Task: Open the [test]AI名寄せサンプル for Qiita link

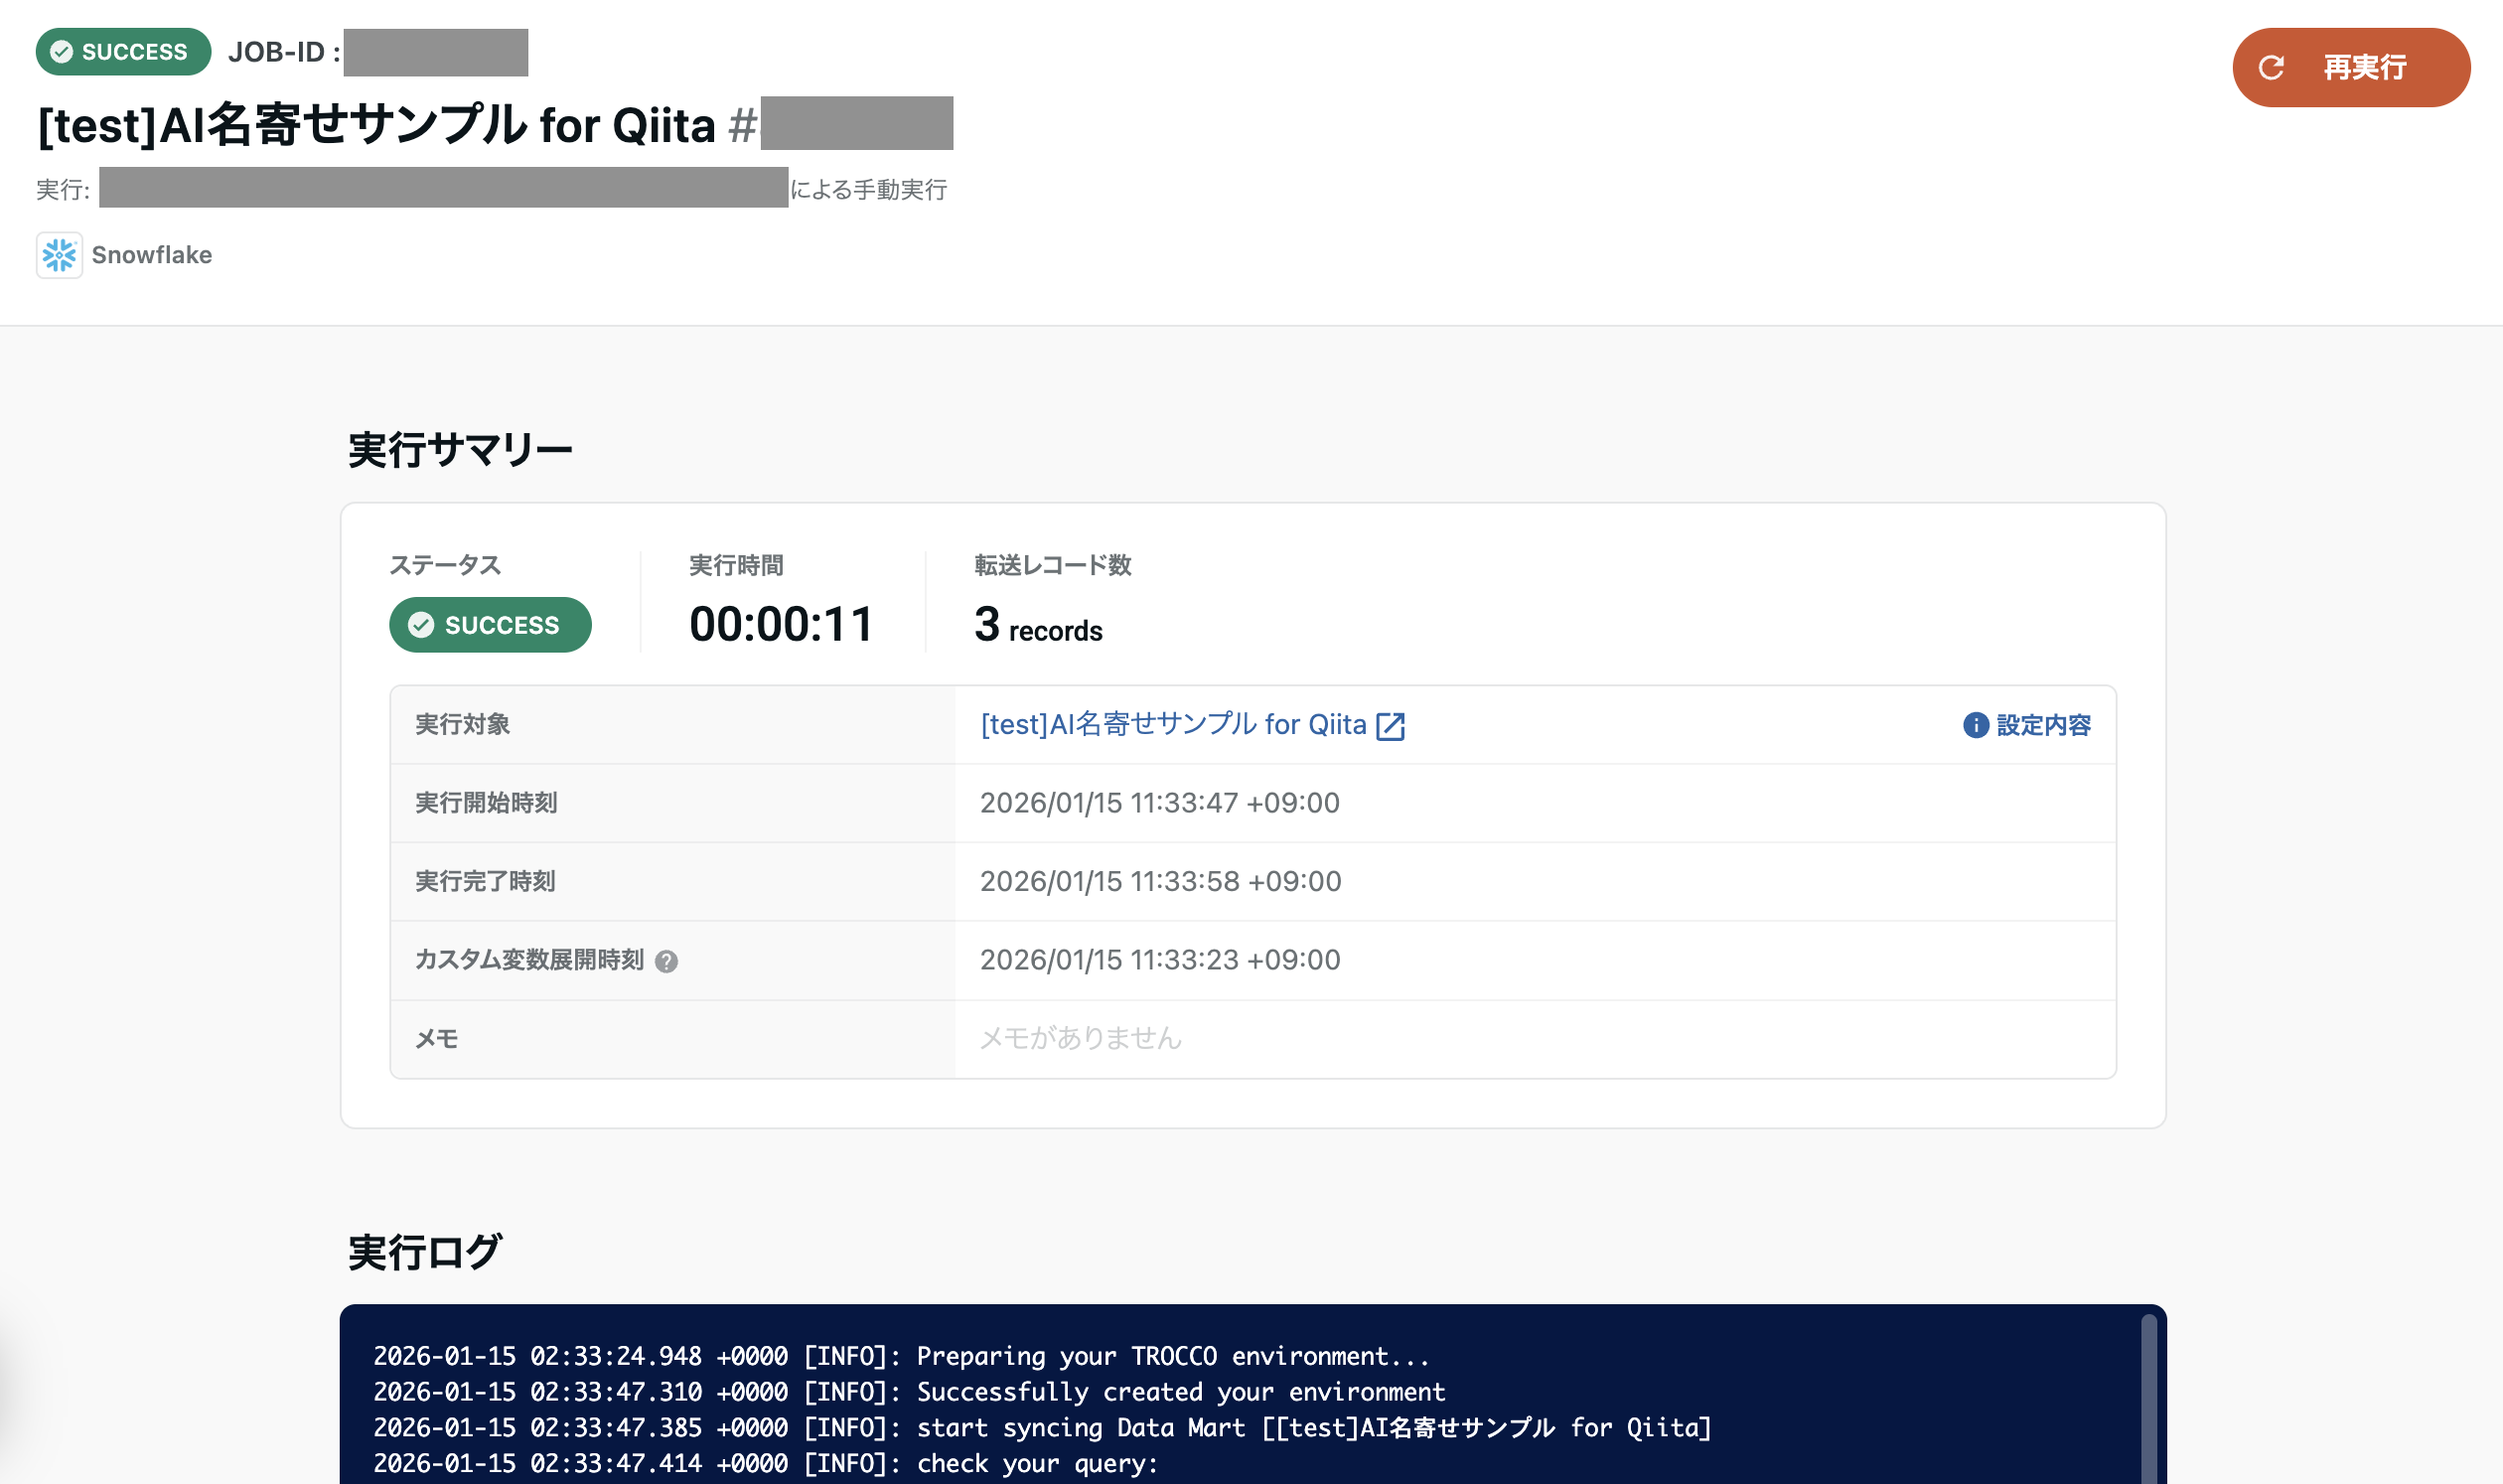Action: click(1173, 724)
